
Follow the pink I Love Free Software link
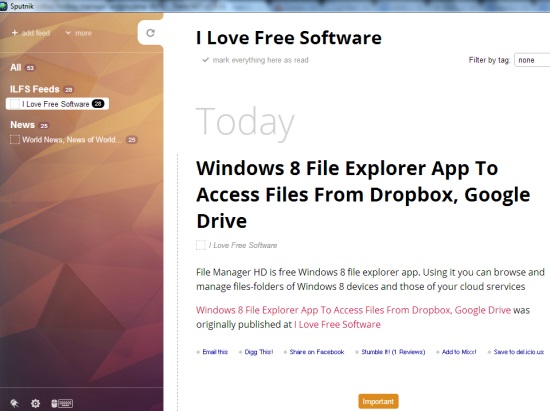337,324
